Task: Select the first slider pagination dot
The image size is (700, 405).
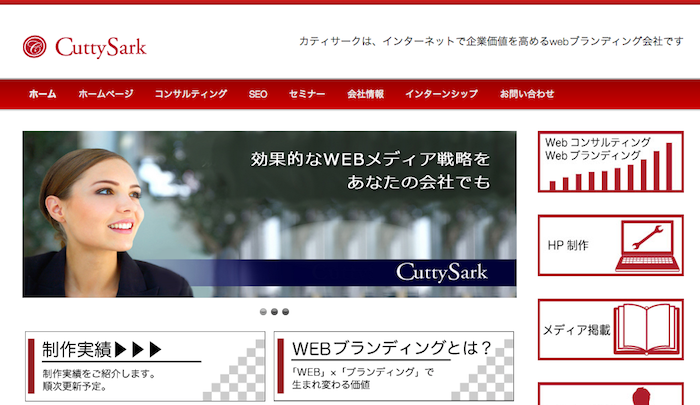Action: (263, 312)
